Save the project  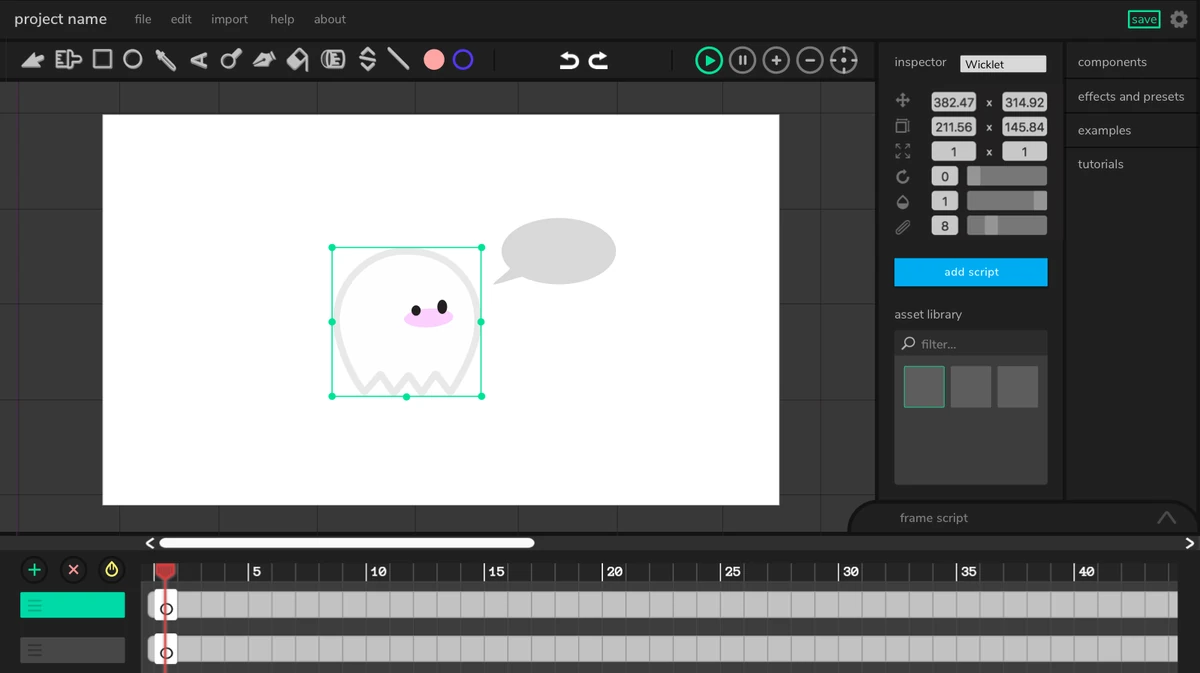1143,19
